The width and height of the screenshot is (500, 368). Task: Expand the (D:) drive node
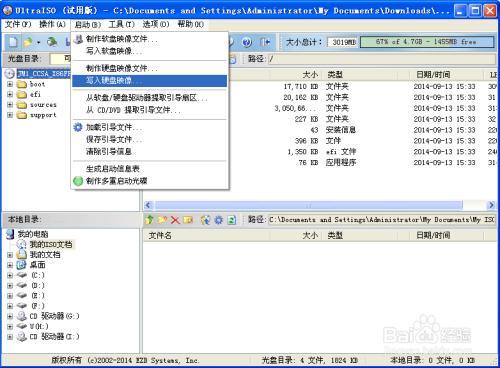(x=10, y=286)
